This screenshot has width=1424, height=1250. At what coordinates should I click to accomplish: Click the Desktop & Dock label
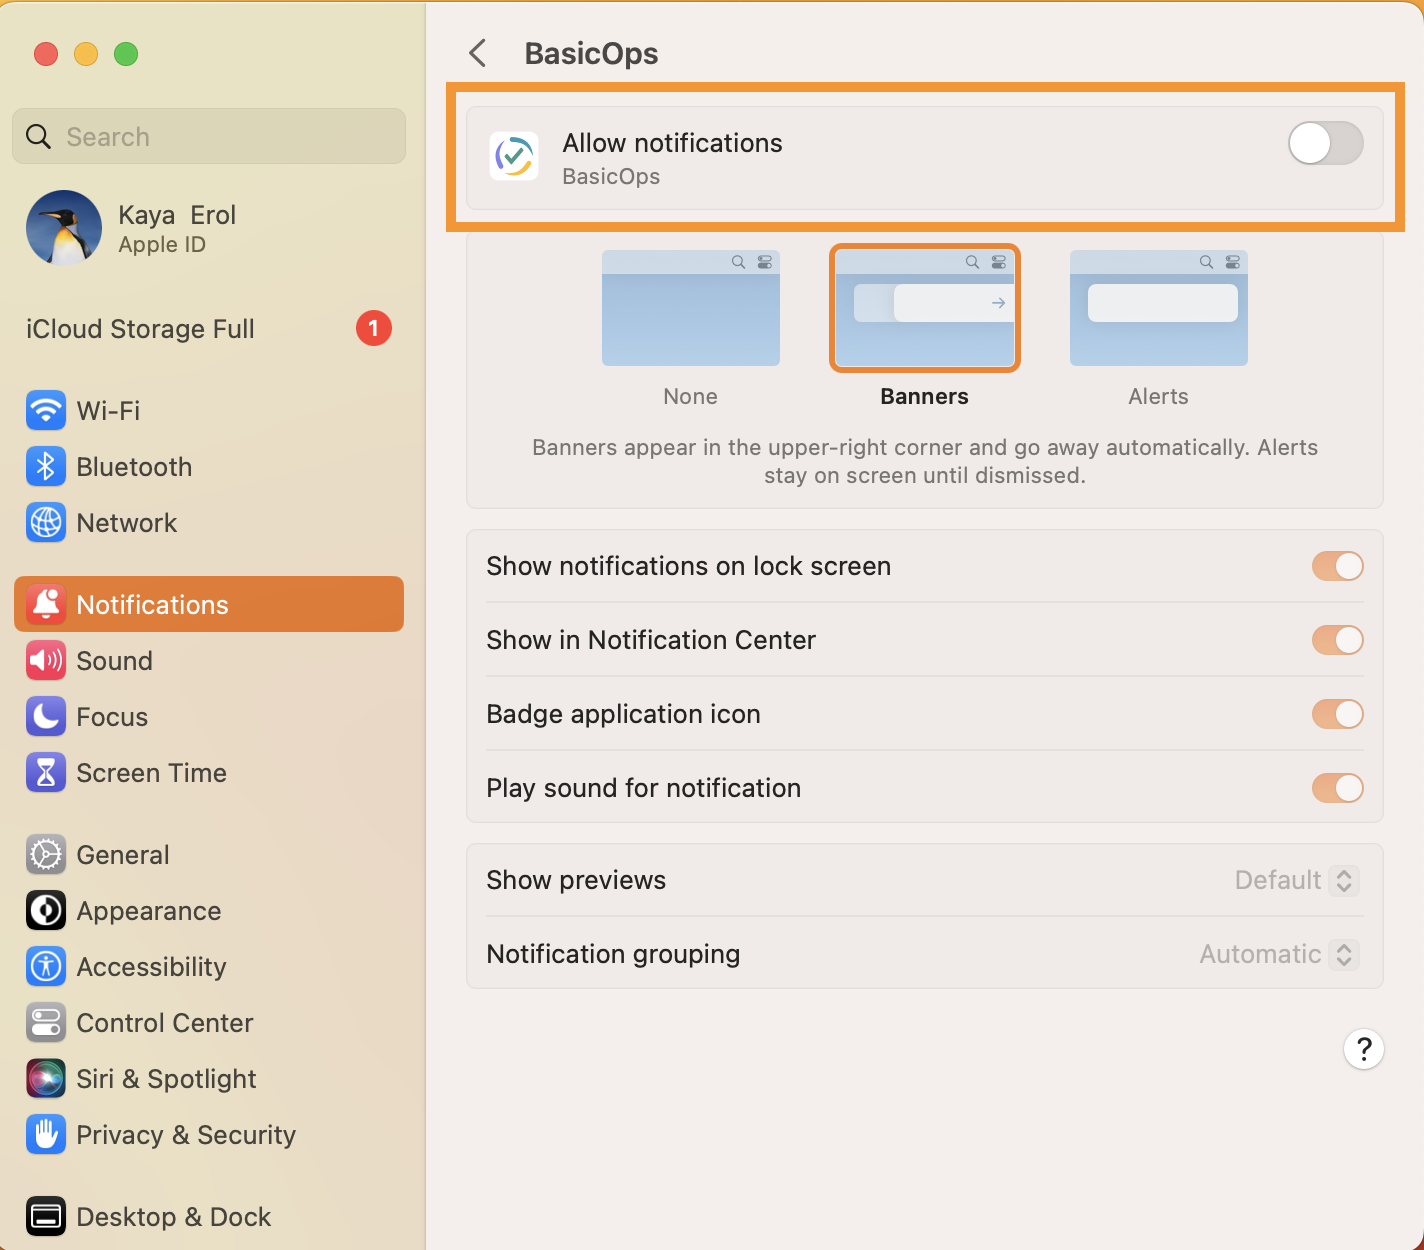pos(174,1217)
